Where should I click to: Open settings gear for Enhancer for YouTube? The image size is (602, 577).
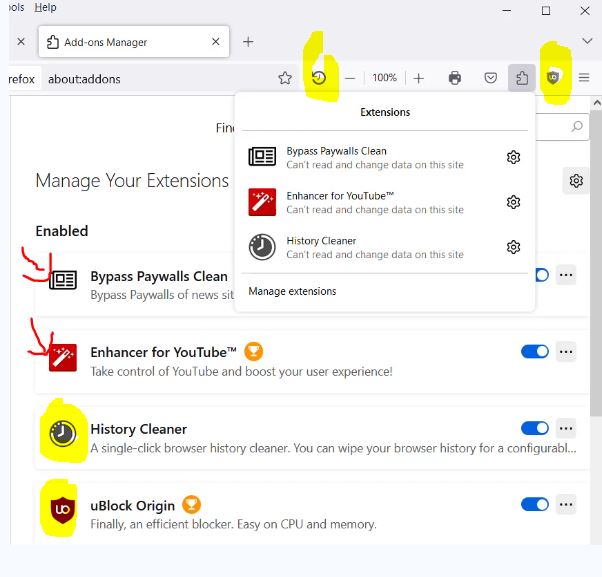[513, 202]
